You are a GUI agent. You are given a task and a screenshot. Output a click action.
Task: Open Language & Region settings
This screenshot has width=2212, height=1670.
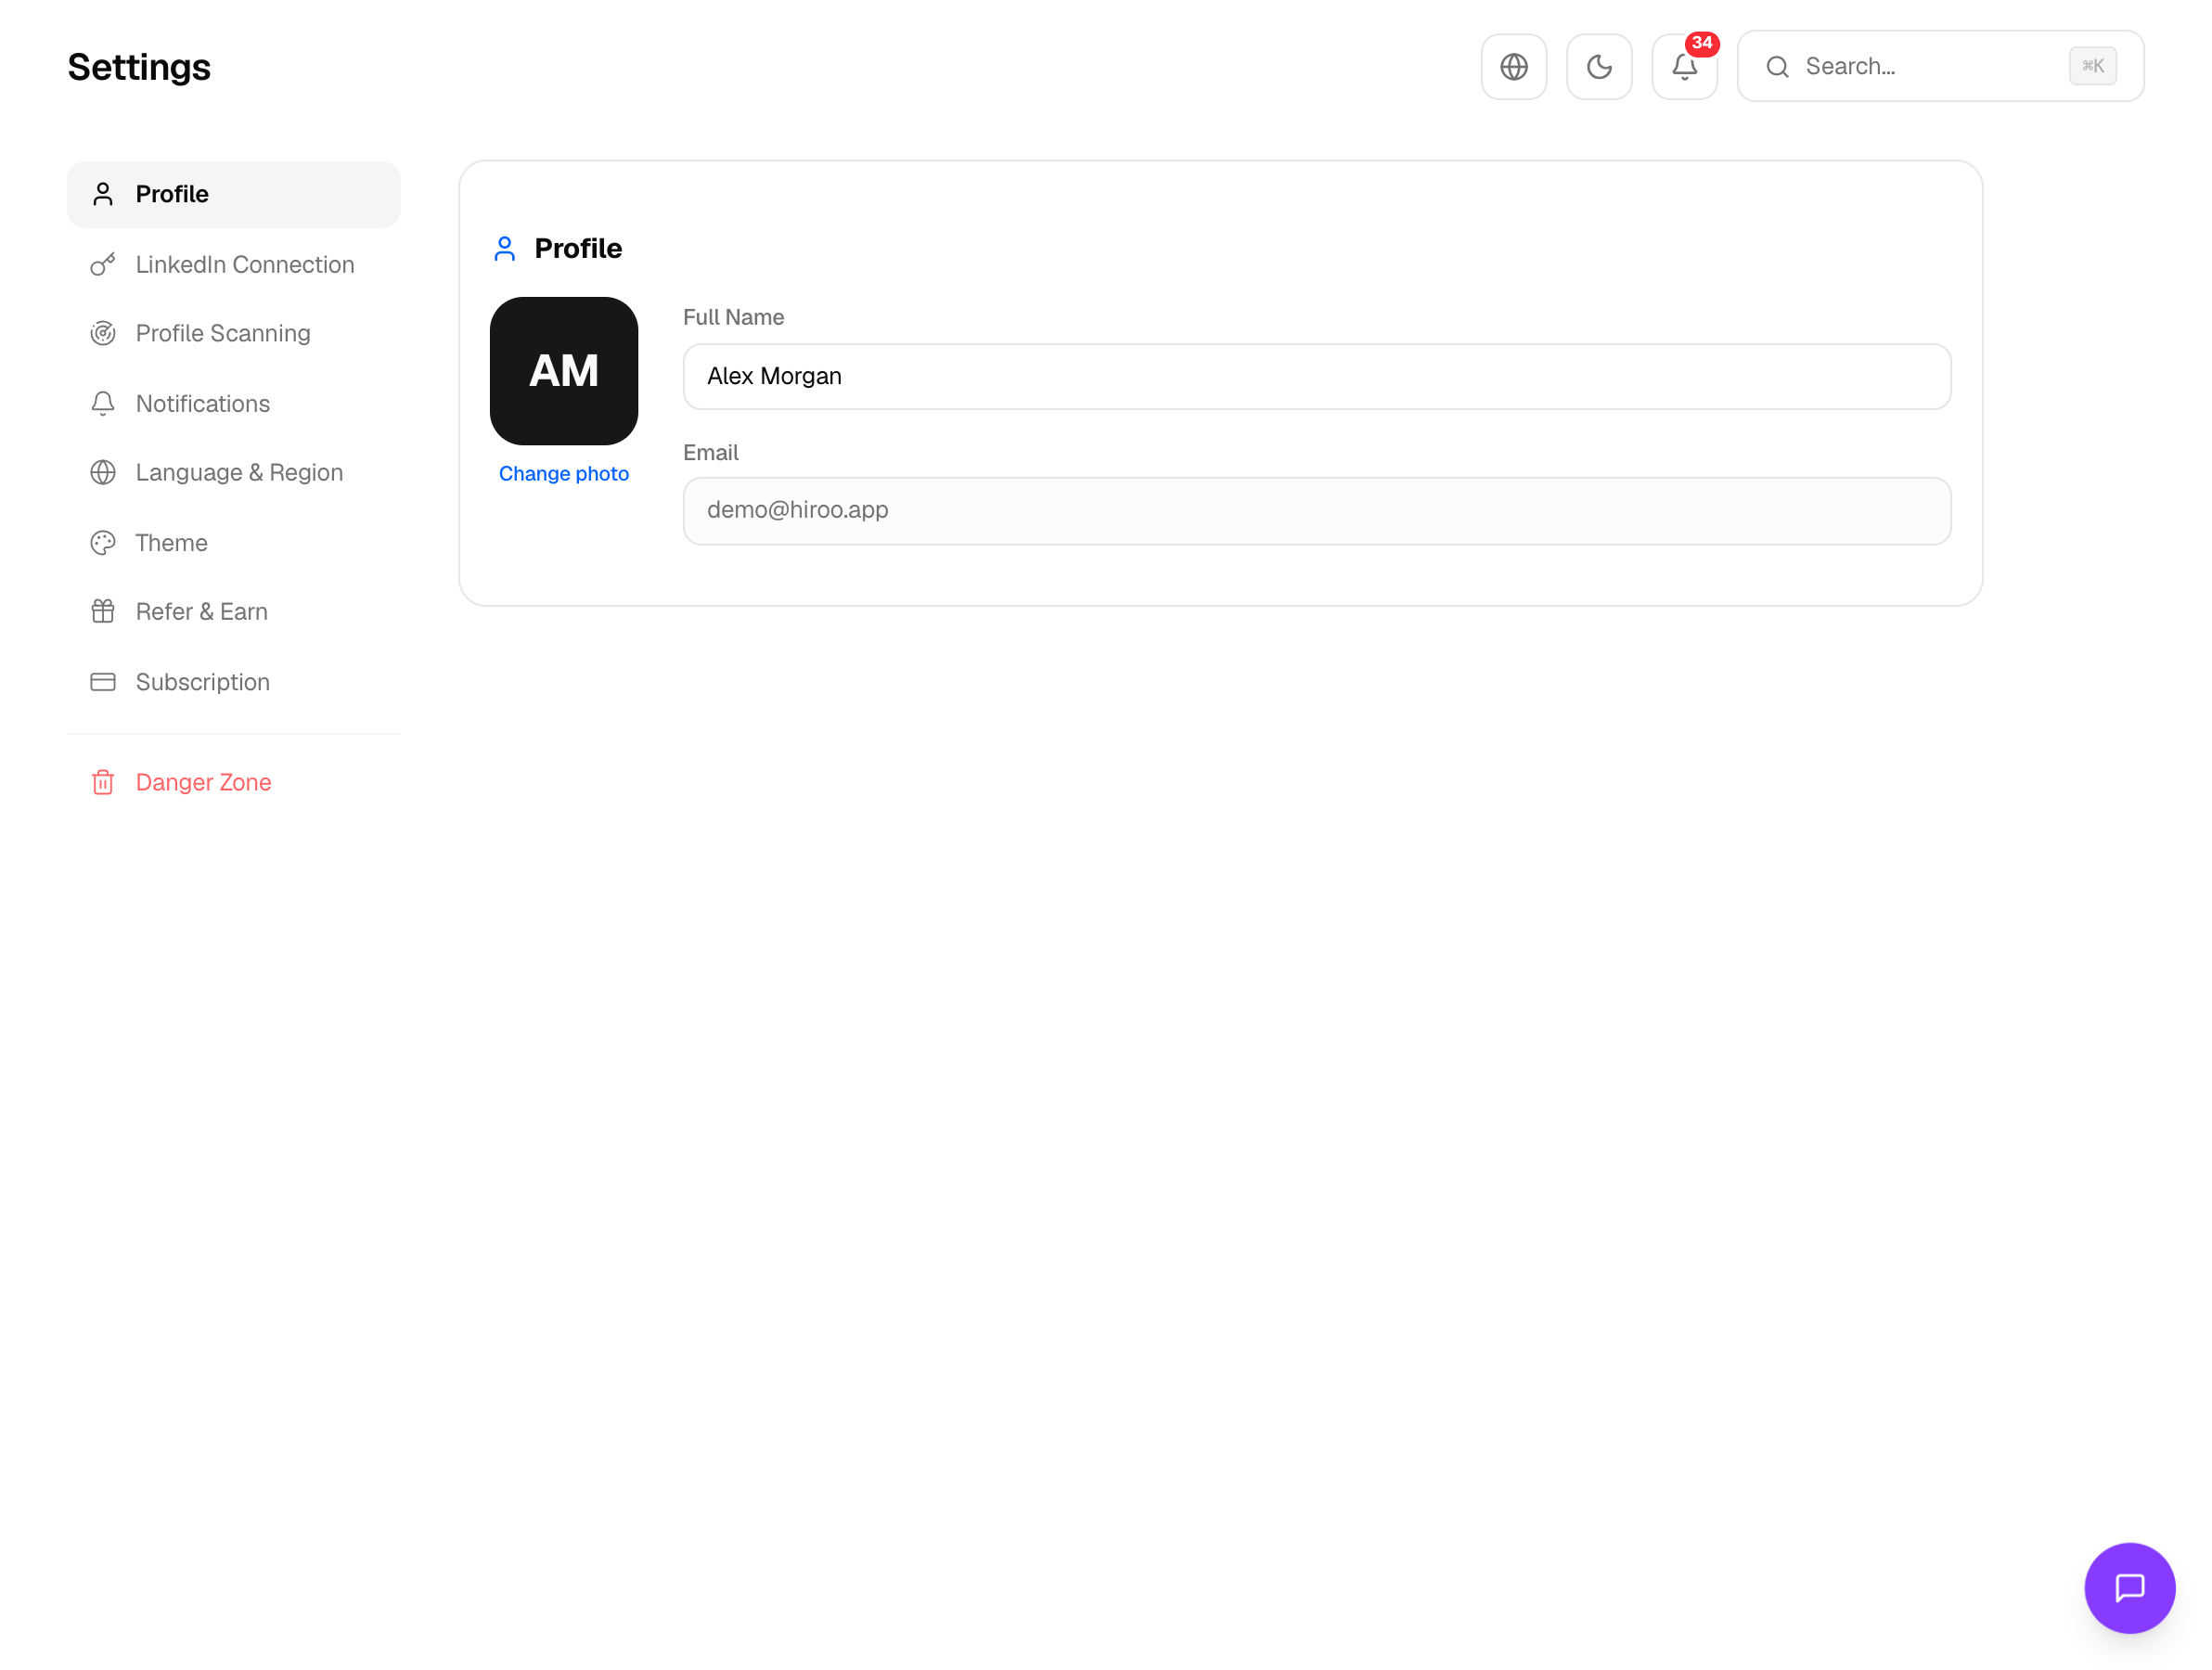click(x=233, y=472)
